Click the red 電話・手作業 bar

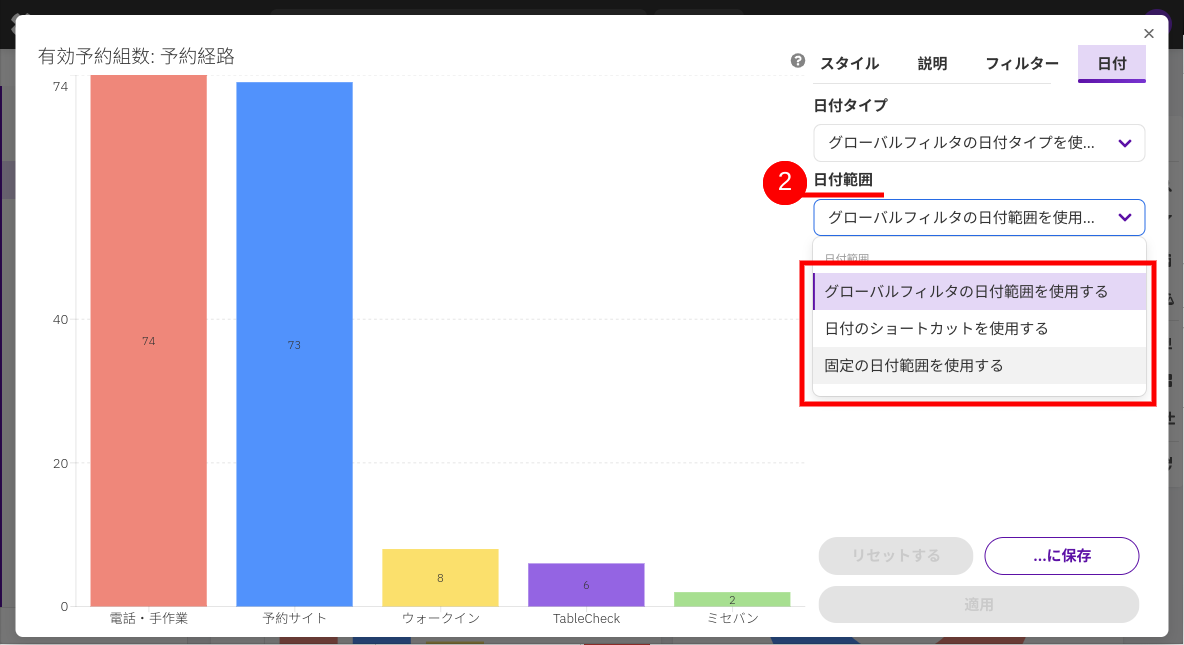tap(148, 340)
